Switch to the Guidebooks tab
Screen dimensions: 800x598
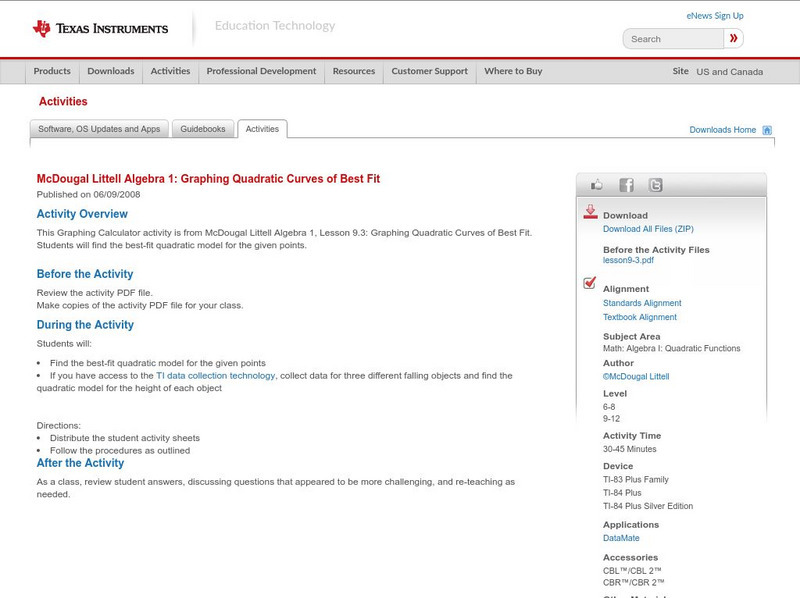[x=204, y=129]
